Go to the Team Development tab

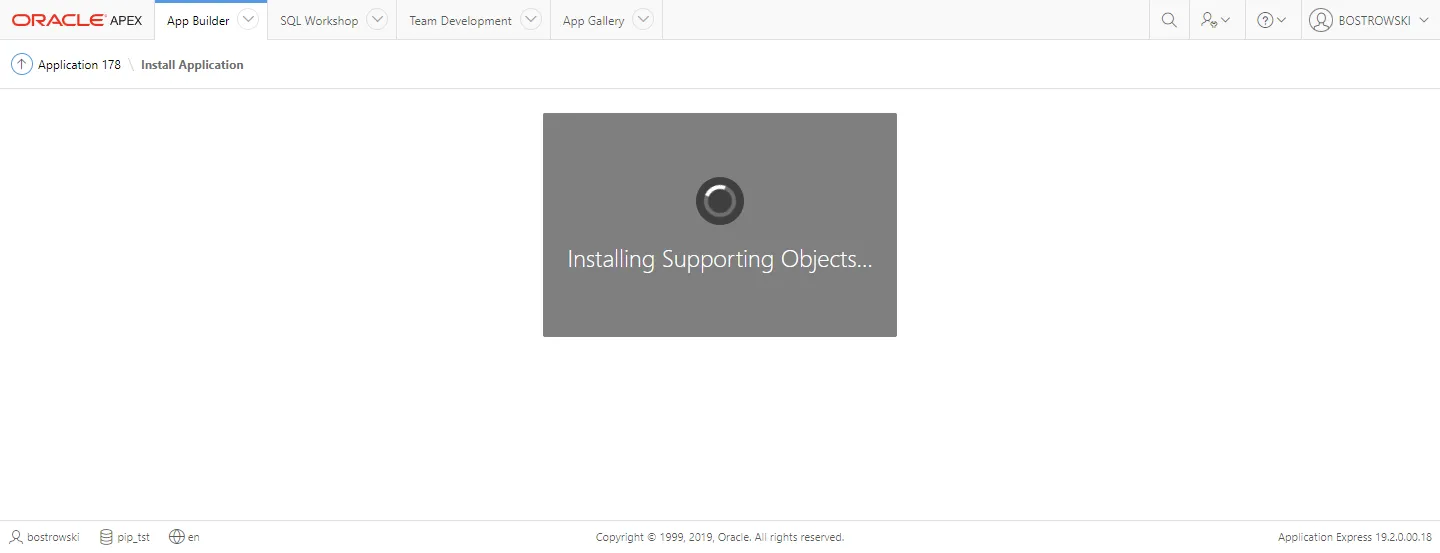tap(460, 21)
